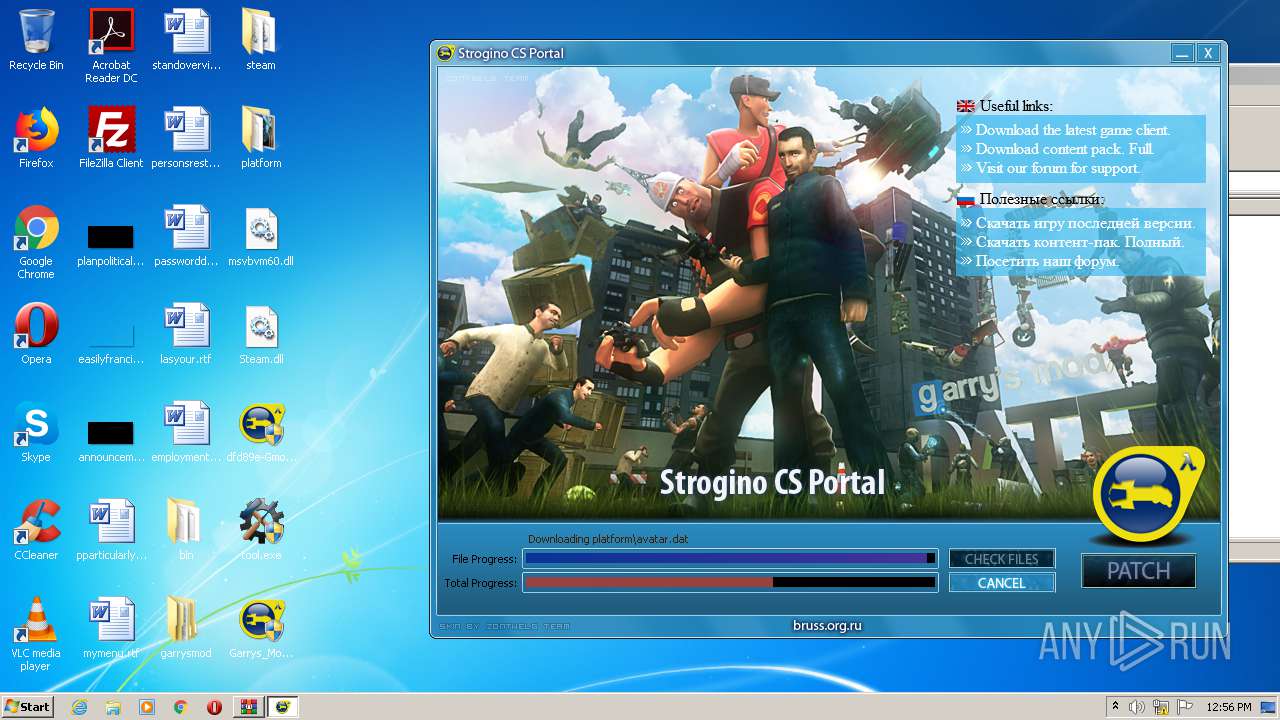Screen dimensions: 1280x720
Task: Launch Acrobat Reader DC from desktop
Action: 111,46
